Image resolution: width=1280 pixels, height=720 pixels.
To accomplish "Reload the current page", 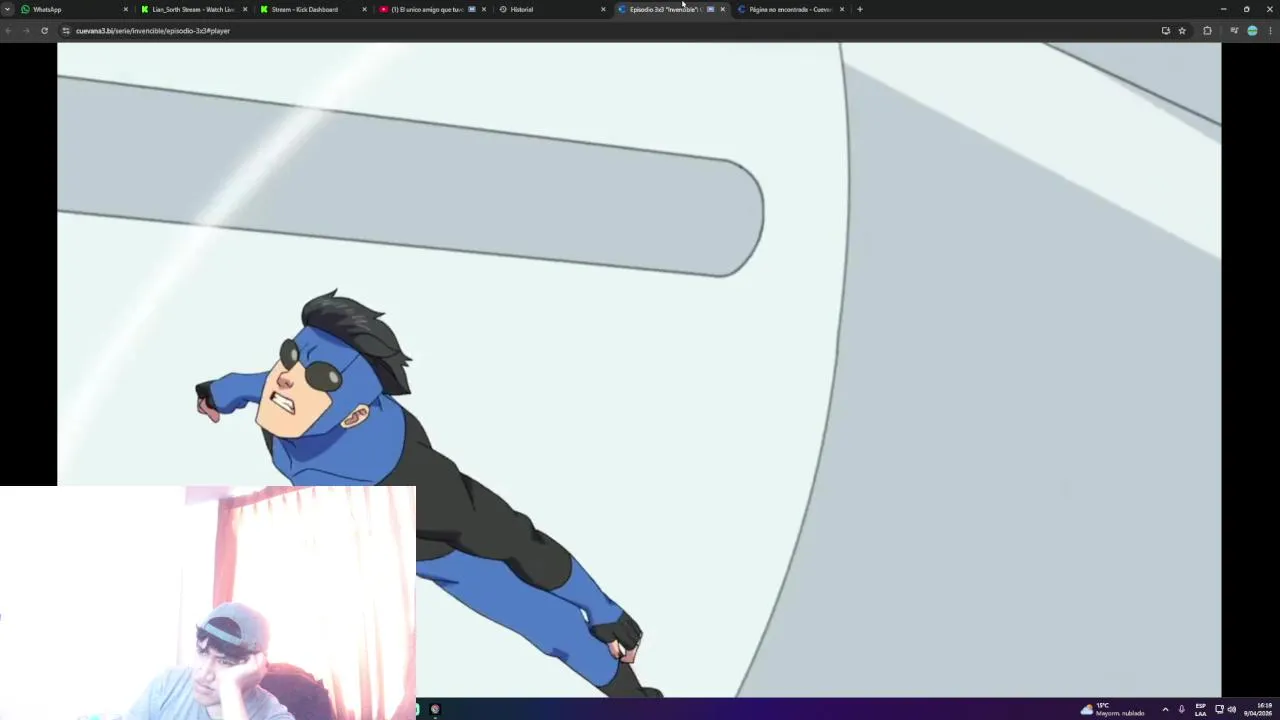I will (x=44, y=31).
